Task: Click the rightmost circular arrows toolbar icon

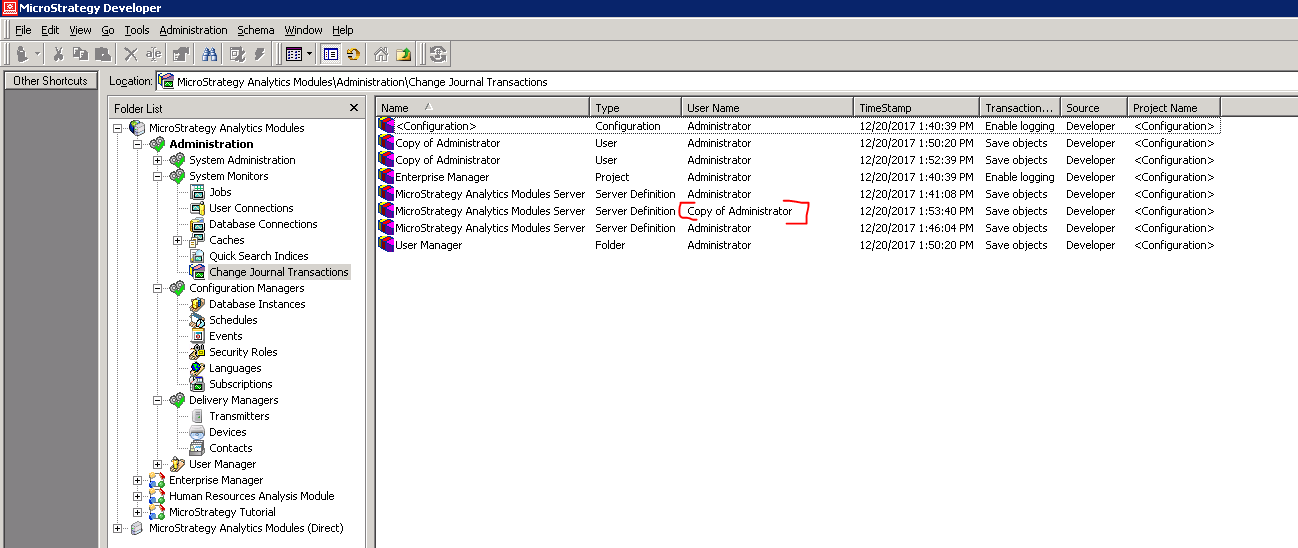Action: pos(438,54)
